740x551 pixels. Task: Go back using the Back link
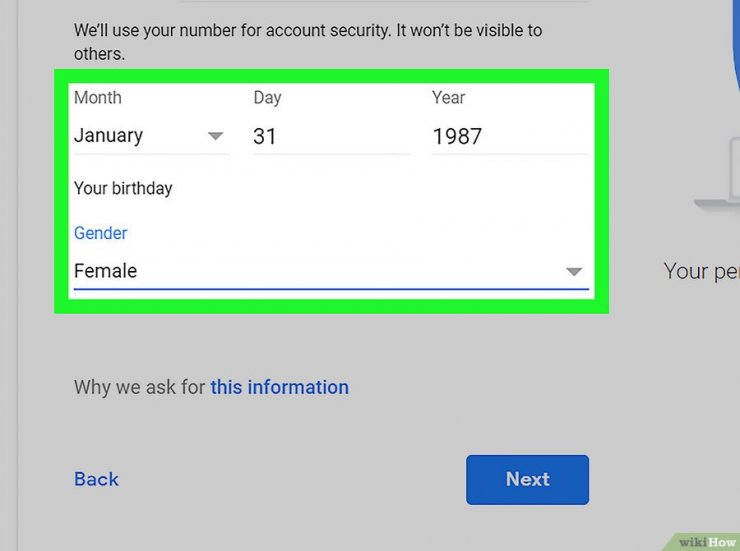(x=96, y=479)
